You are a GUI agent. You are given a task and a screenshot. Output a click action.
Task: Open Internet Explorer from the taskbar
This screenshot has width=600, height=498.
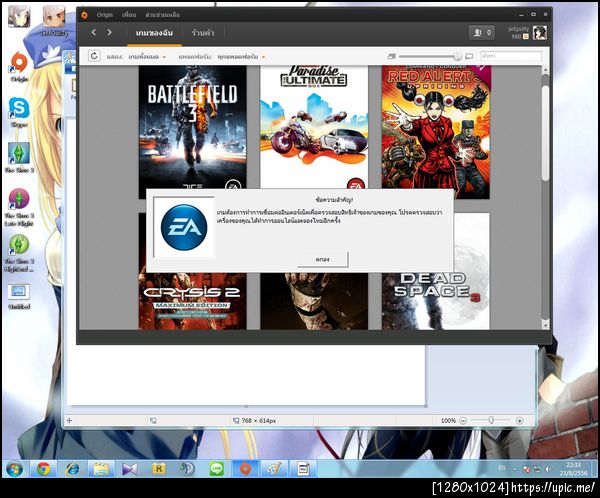[x=73, y=469]
